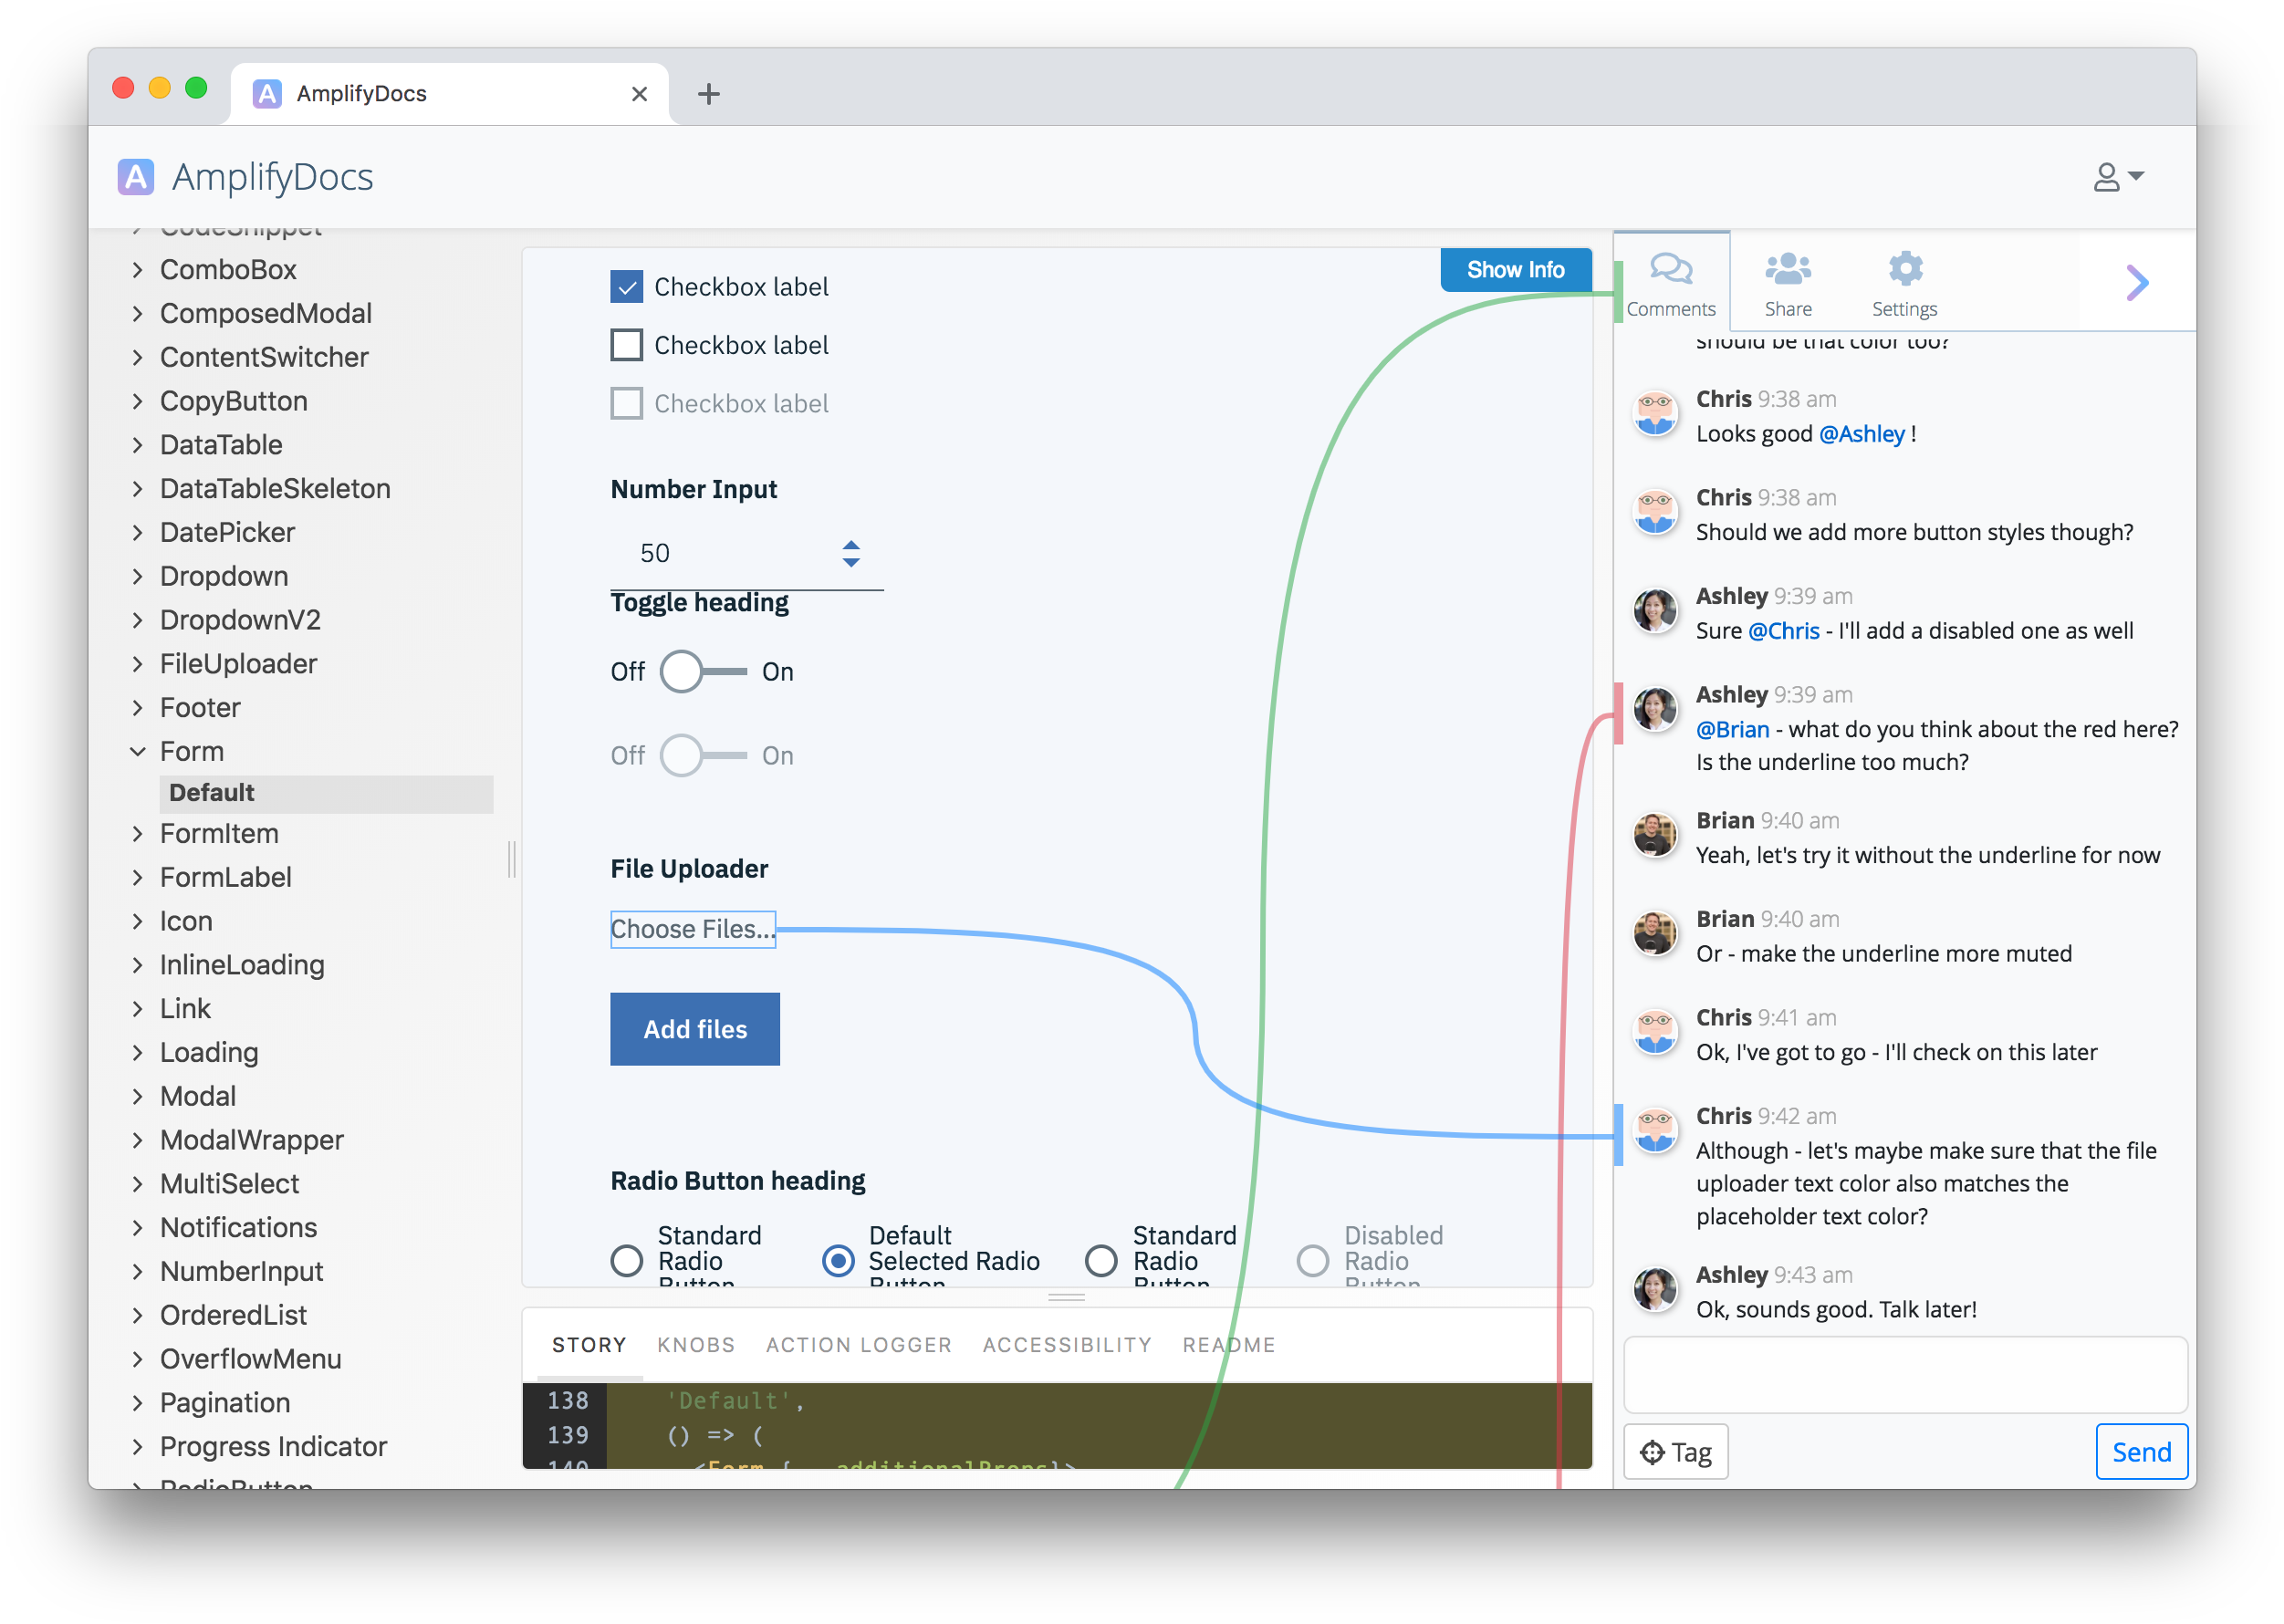Click the AmplifyDocs tab favicon
The image size is (2284, 1624).
pos(266,93)
